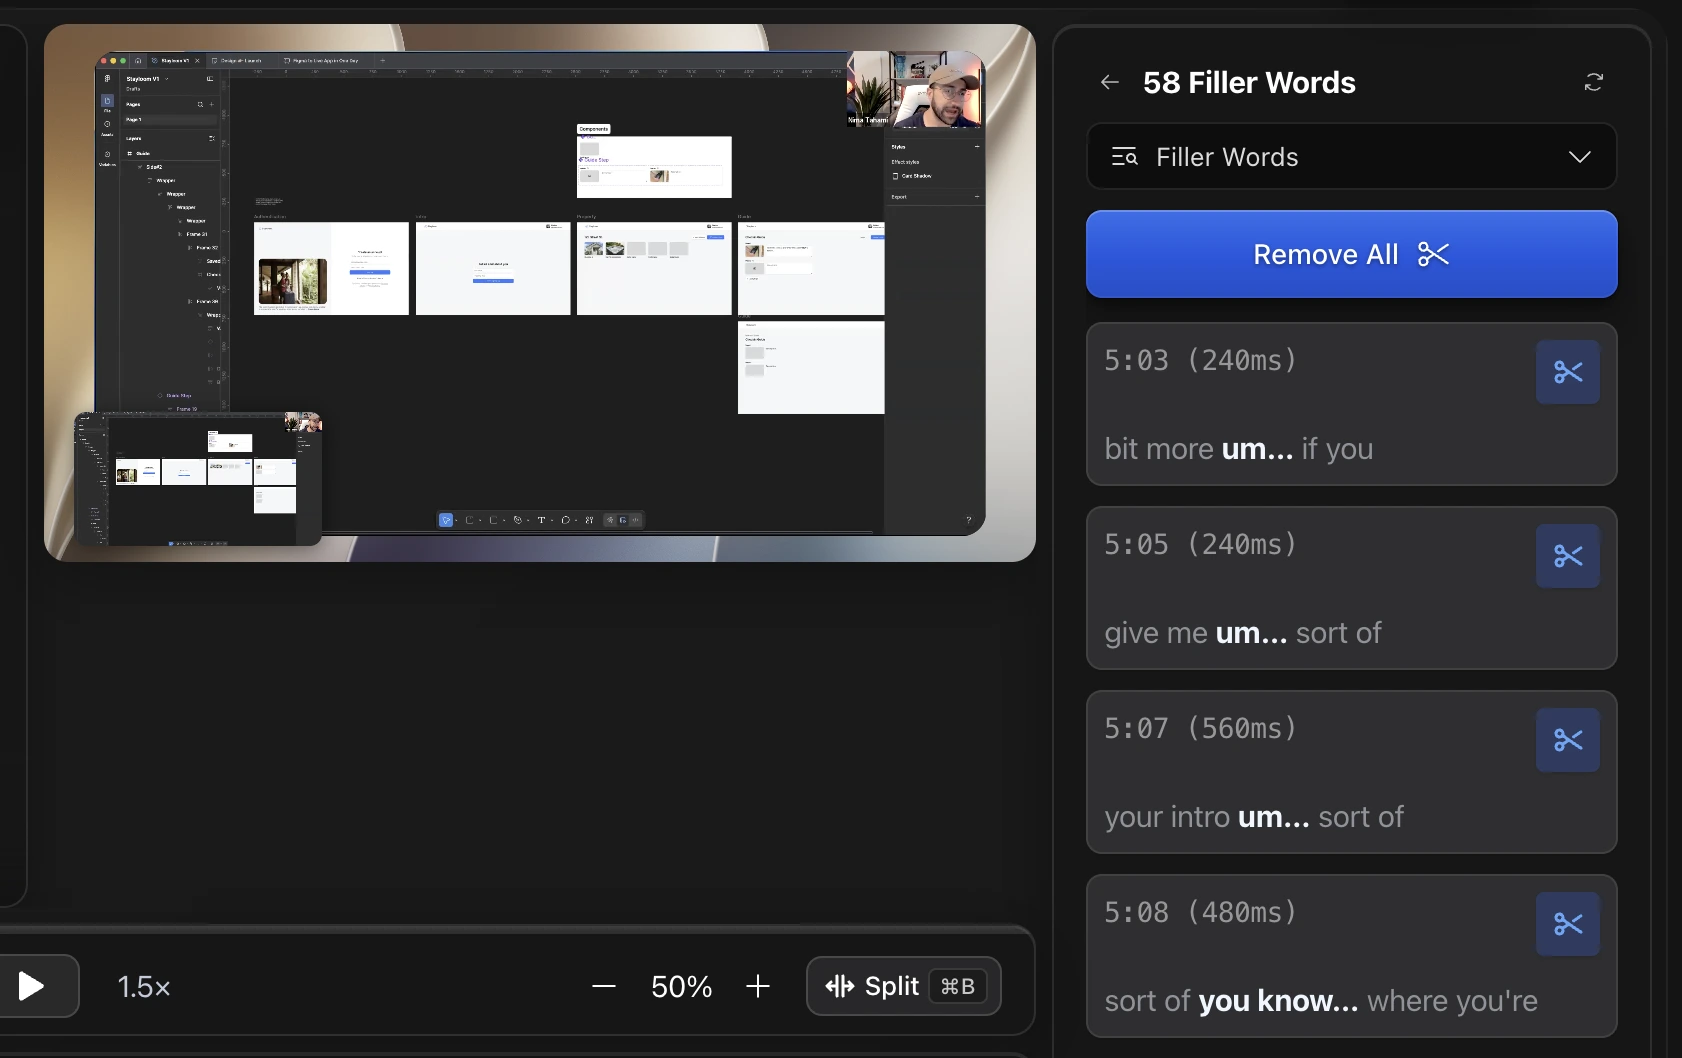Cut the 5:05 um filler word
The height and width of the screenshot is (1058, 1682).
click(1568, 556)
